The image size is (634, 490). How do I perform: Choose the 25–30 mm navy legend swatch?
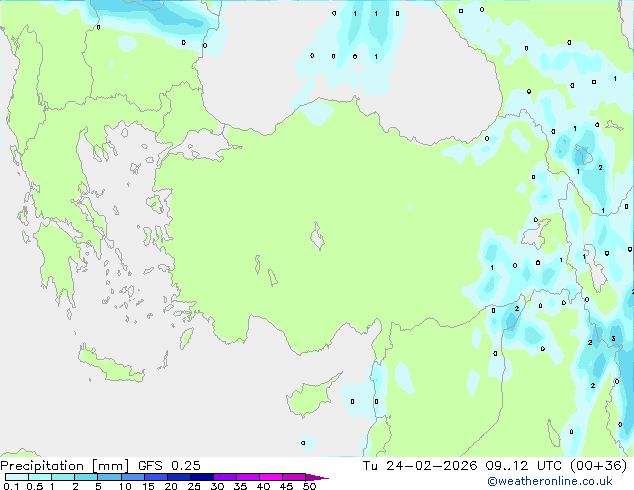202,477
